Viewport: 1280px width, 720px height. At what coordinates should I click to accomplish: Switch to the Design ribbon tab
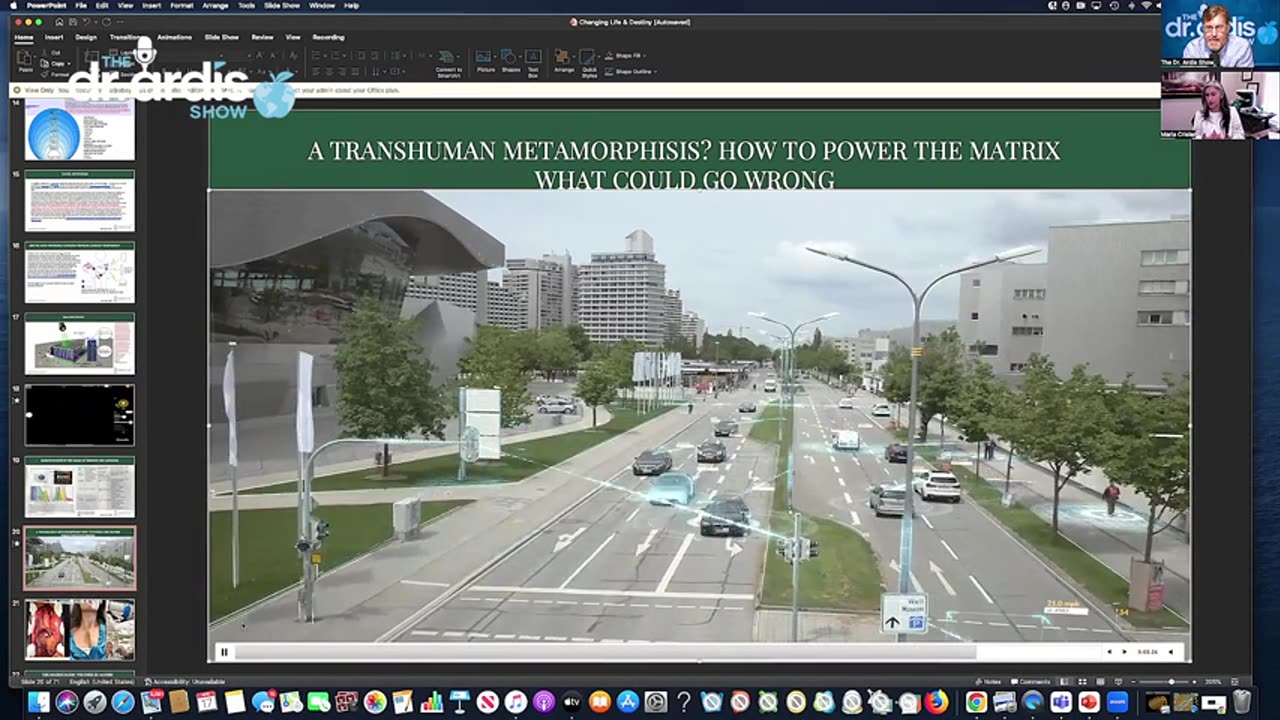click(x=86, y=37)
